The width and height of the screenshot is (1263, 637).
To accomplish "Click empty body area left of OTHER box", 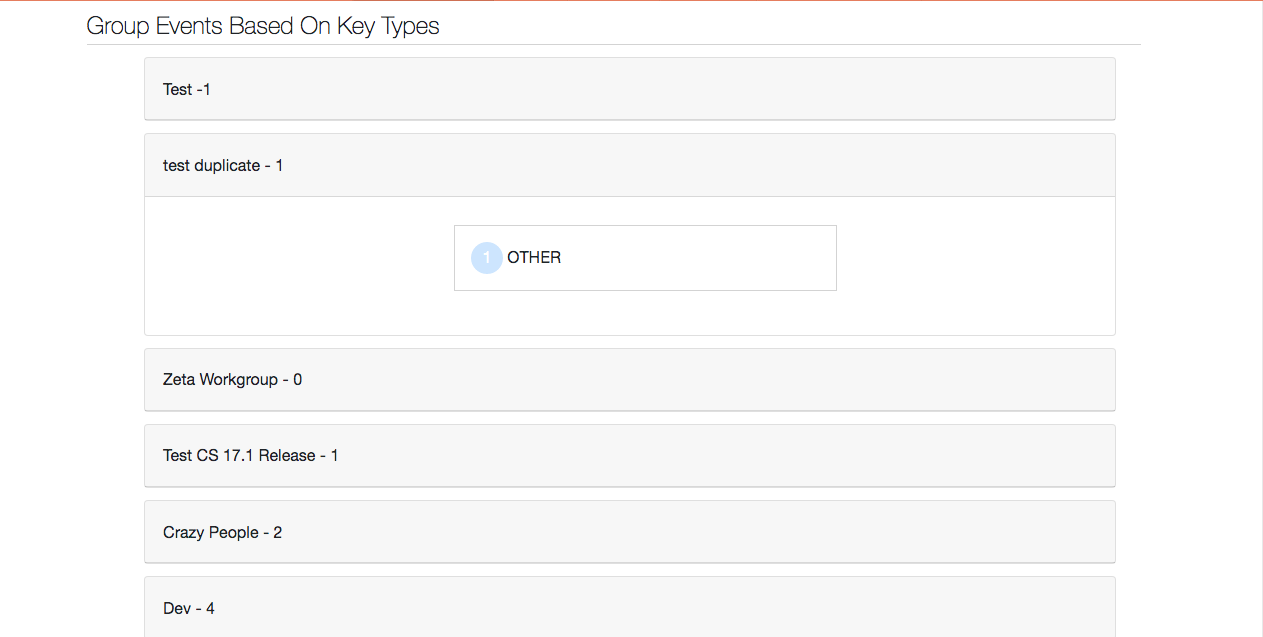I will tap(300, 265).
